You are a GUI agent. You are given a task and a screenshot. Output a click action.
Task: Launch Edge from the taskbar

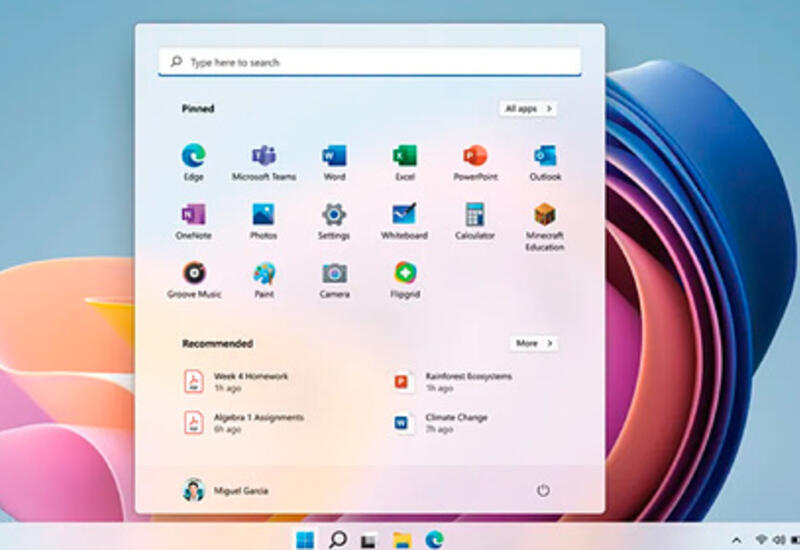[435, 539]
